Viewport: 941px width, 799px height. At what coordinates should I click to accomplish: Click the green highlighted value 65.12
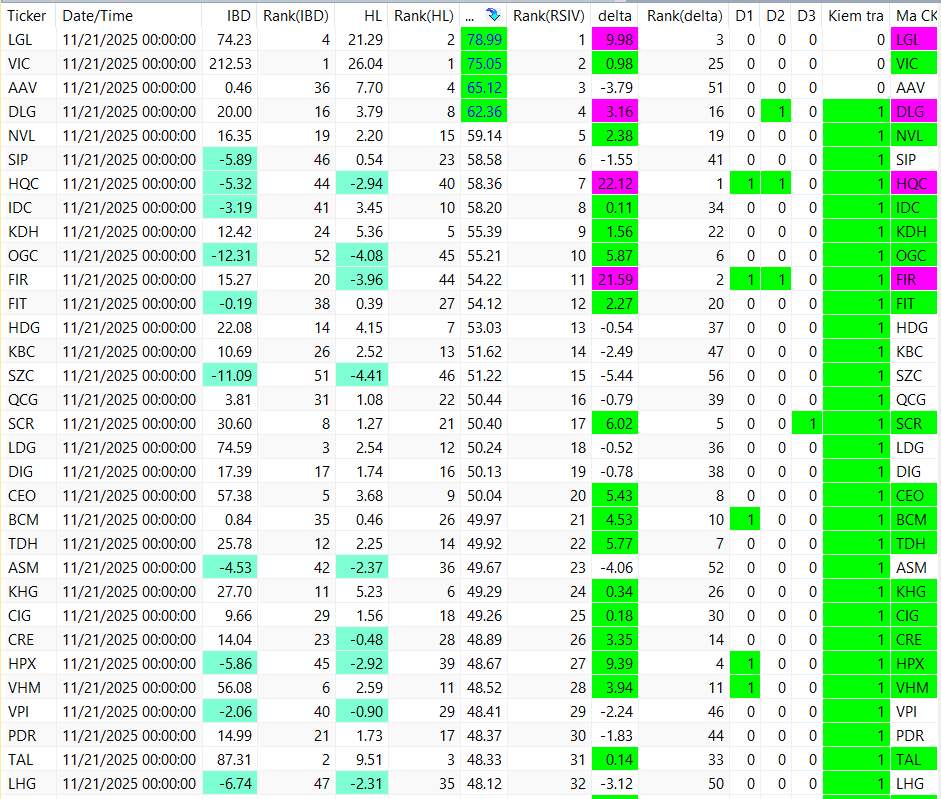484,88
